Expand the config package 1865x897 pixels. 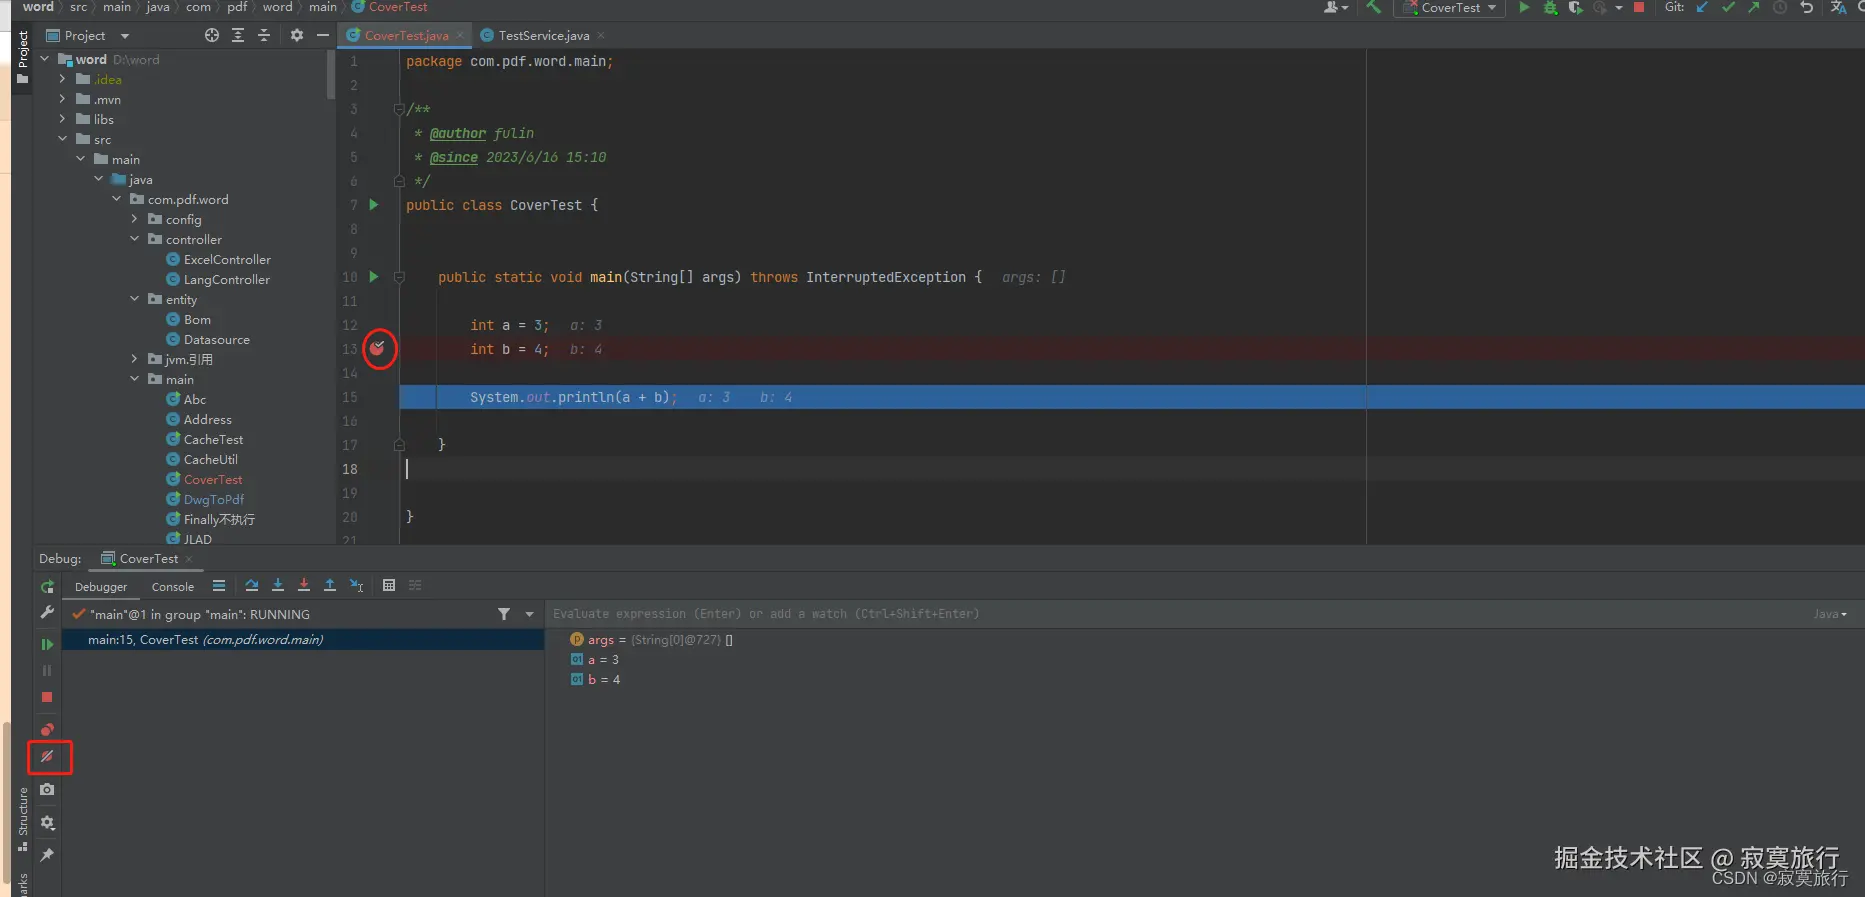pos(134,219)
